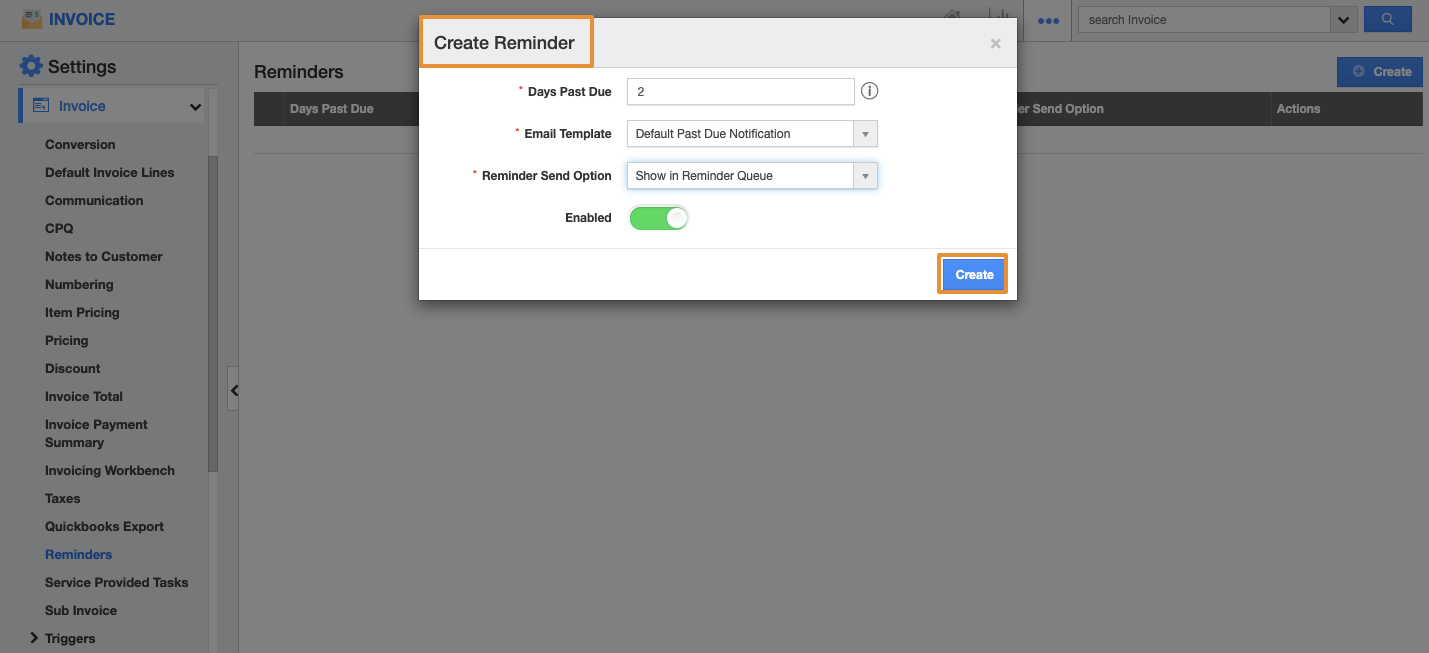Collapse the left sidebar with the arrow handle
The image size is (1429, 653).
[233, 390]
